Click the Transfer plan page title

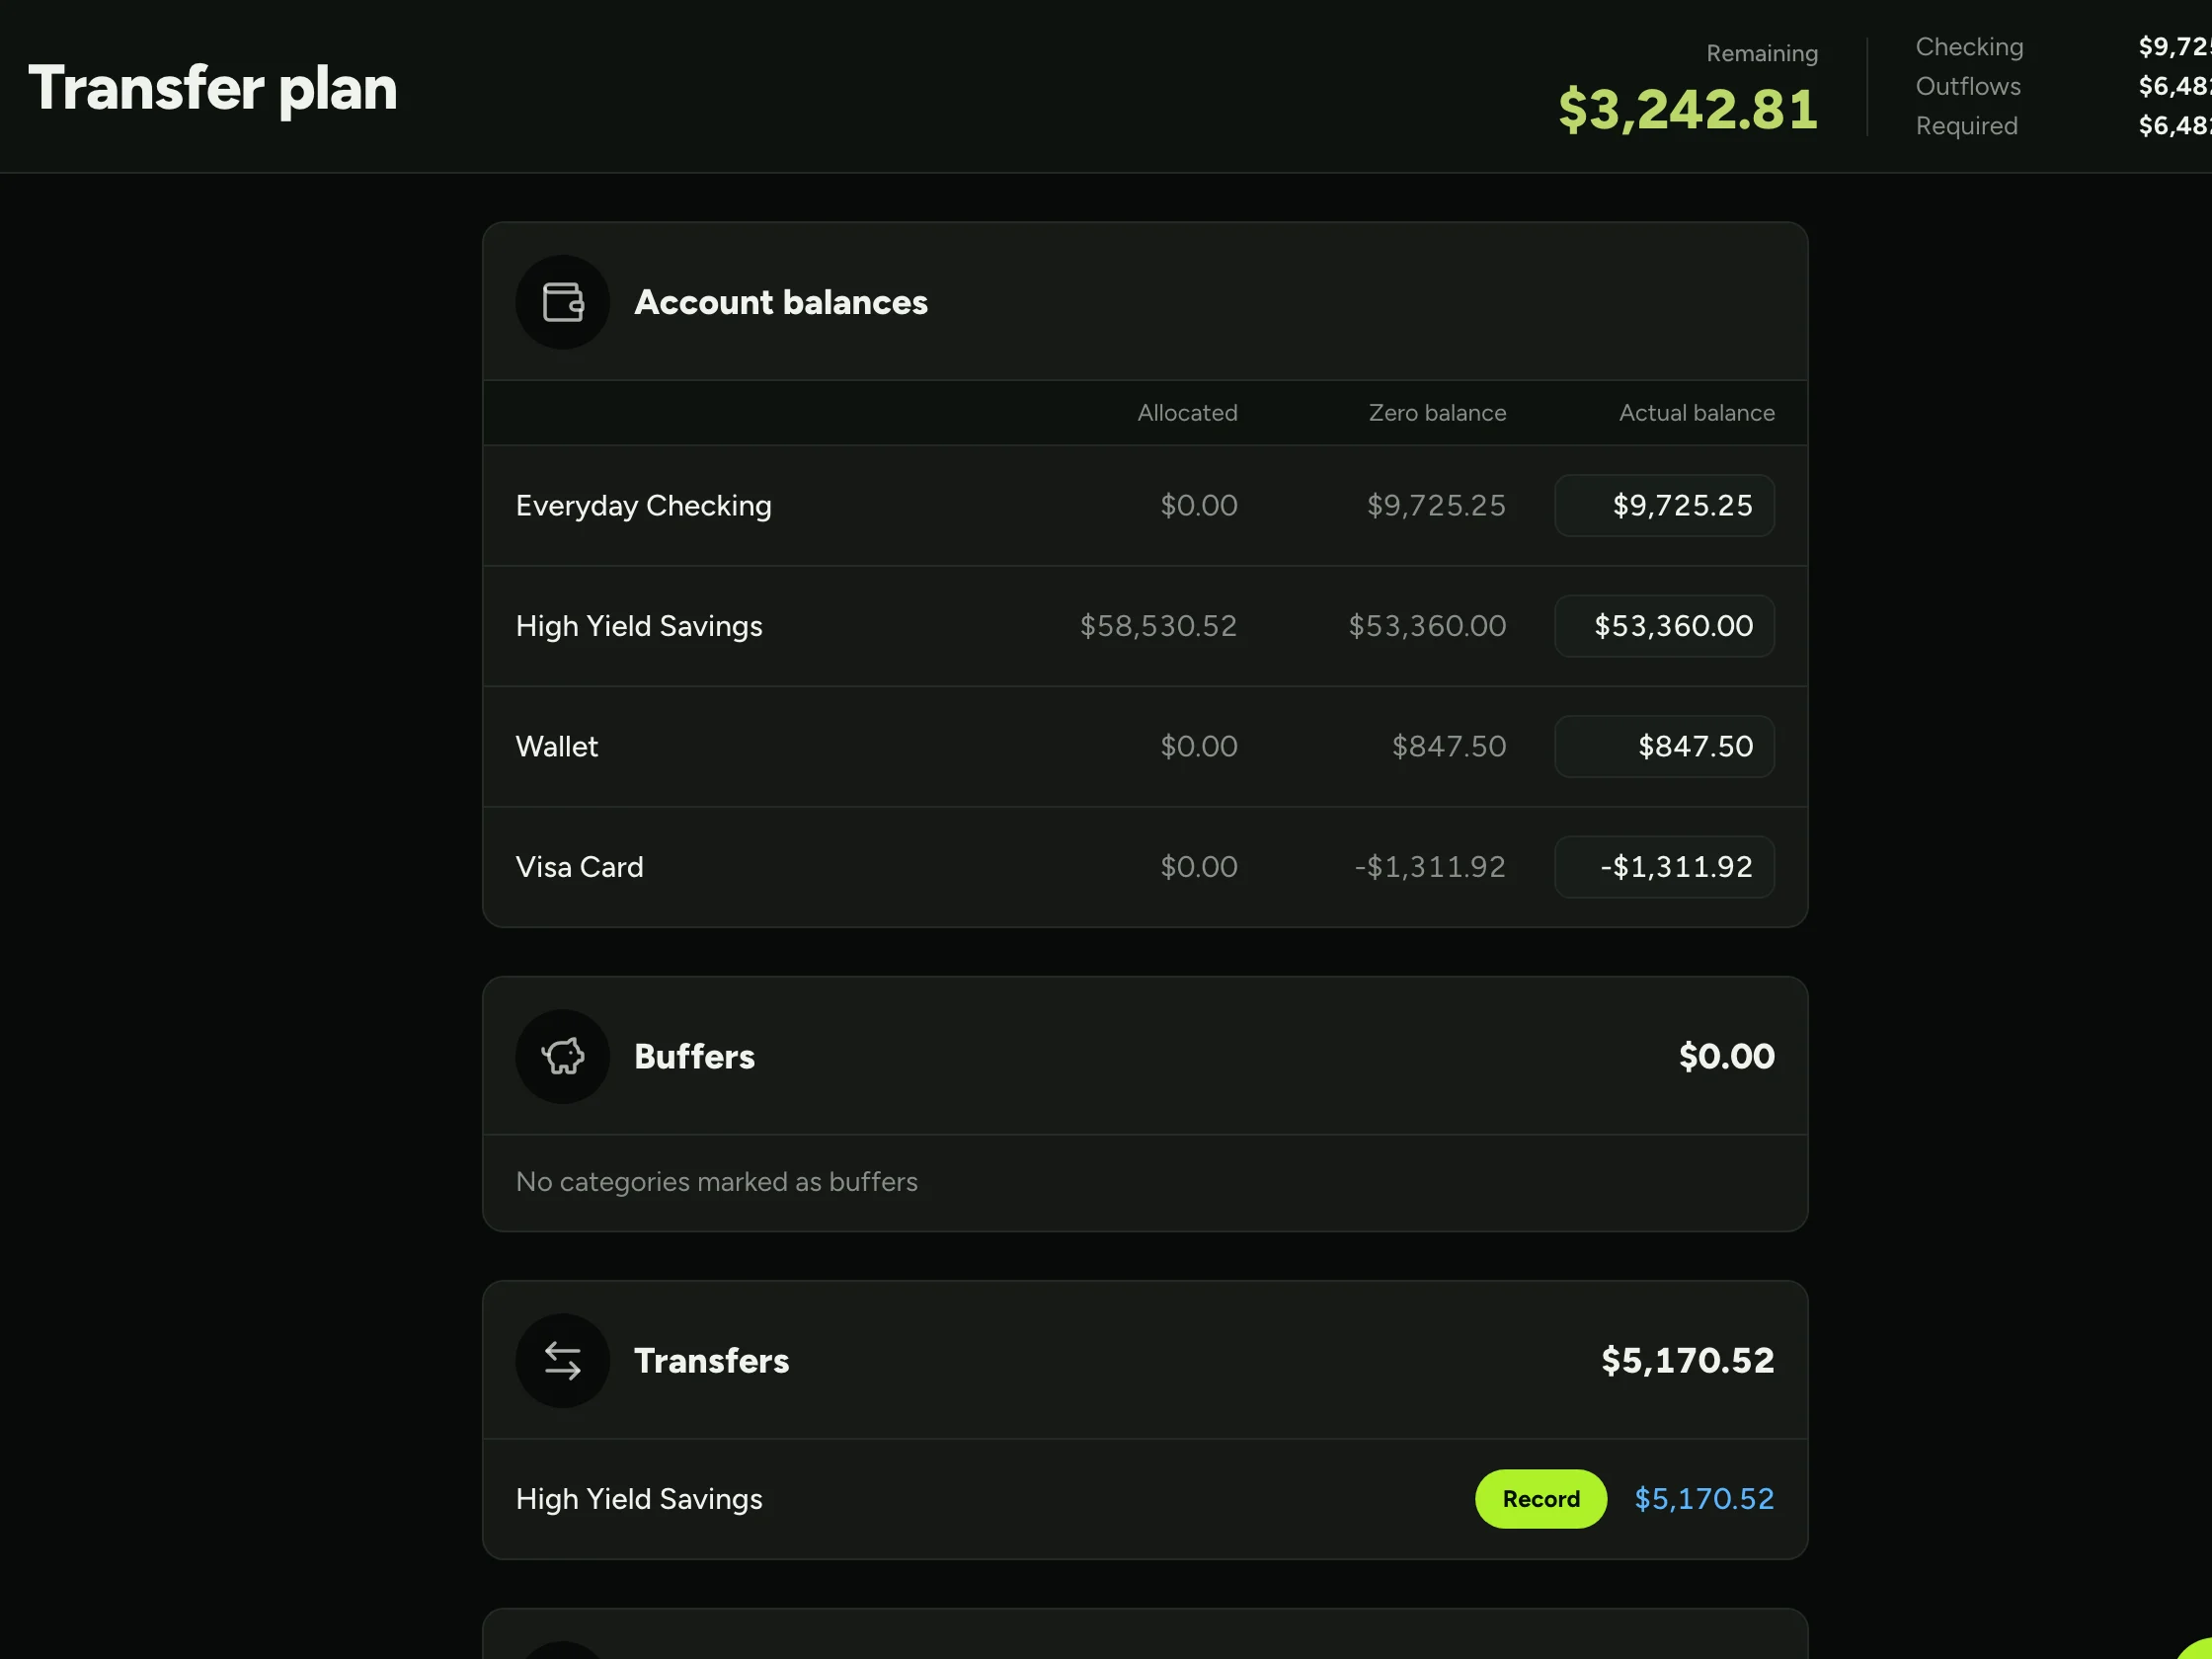coord(212,88)
